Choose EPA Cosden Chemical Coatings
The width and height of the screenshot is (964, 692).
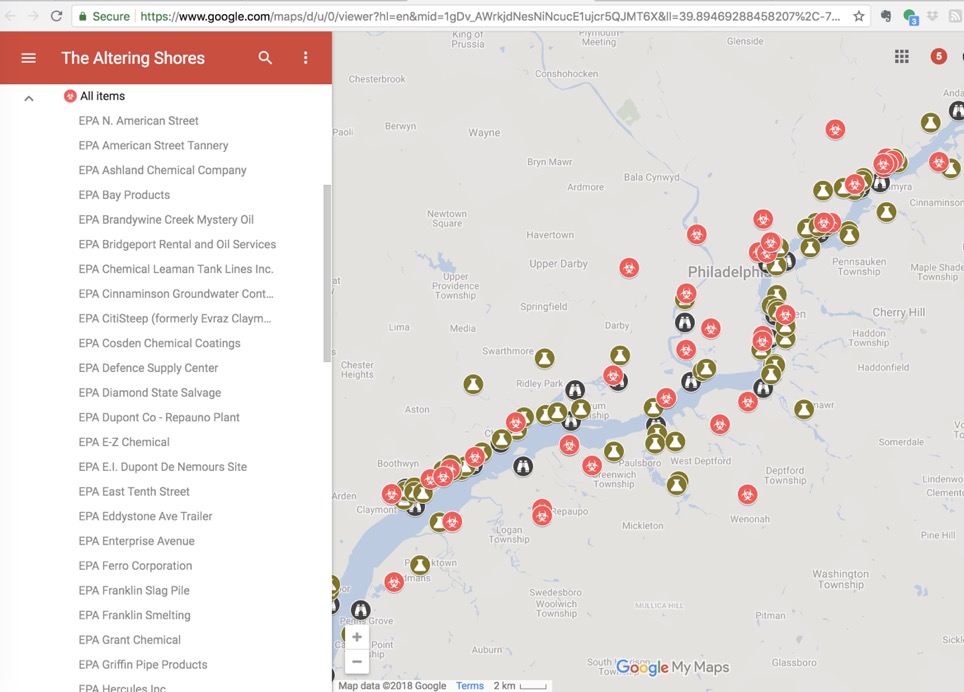tap(159, 343)
